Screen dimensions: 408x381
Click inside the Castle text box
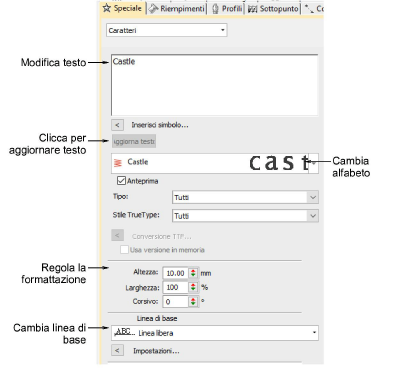click(215, 85)
